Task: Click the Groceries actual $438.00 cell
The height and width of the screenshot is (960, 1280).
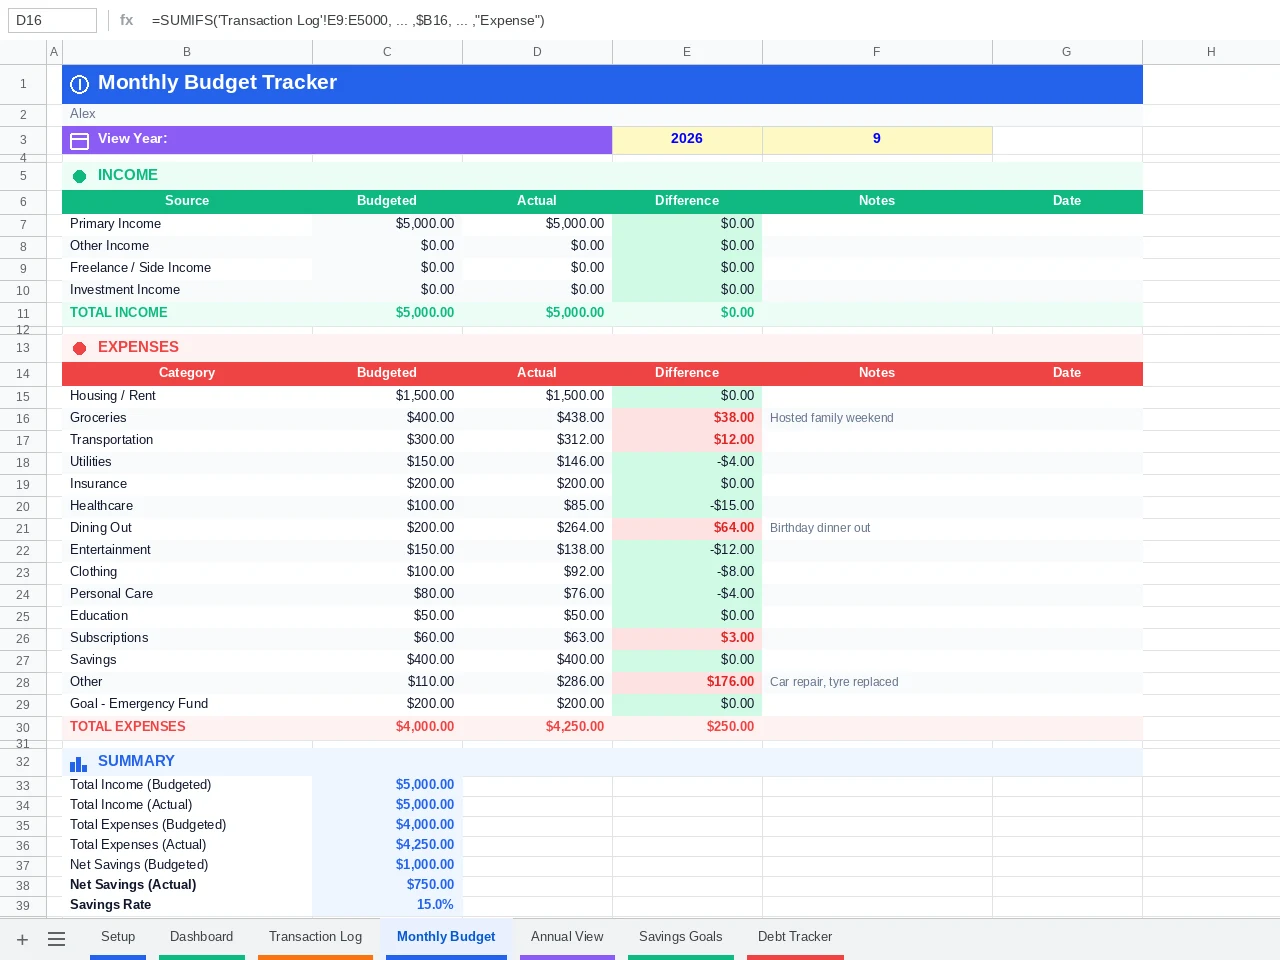Action: tap(537, 418)
